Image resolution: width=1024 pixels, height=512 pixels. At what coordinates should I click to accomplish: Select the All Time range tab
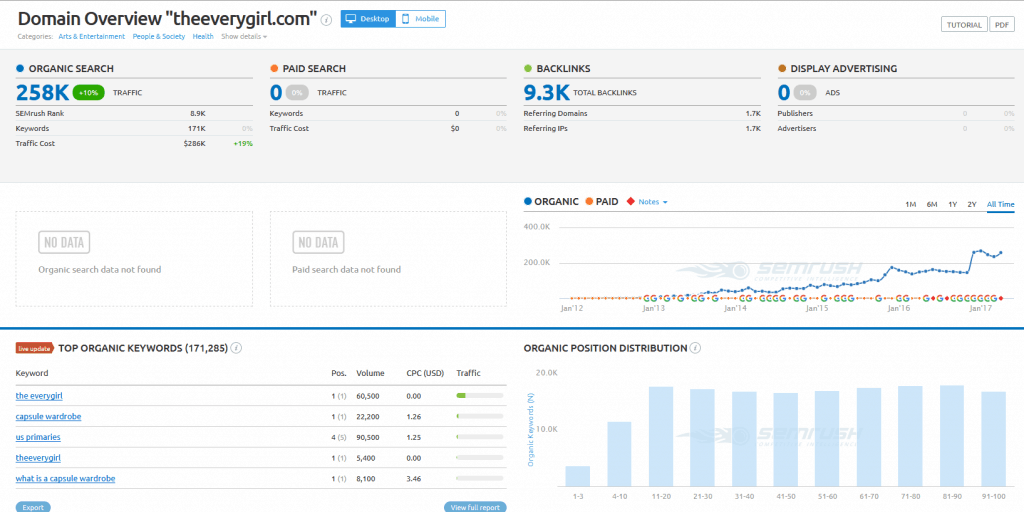point(1000,204)
